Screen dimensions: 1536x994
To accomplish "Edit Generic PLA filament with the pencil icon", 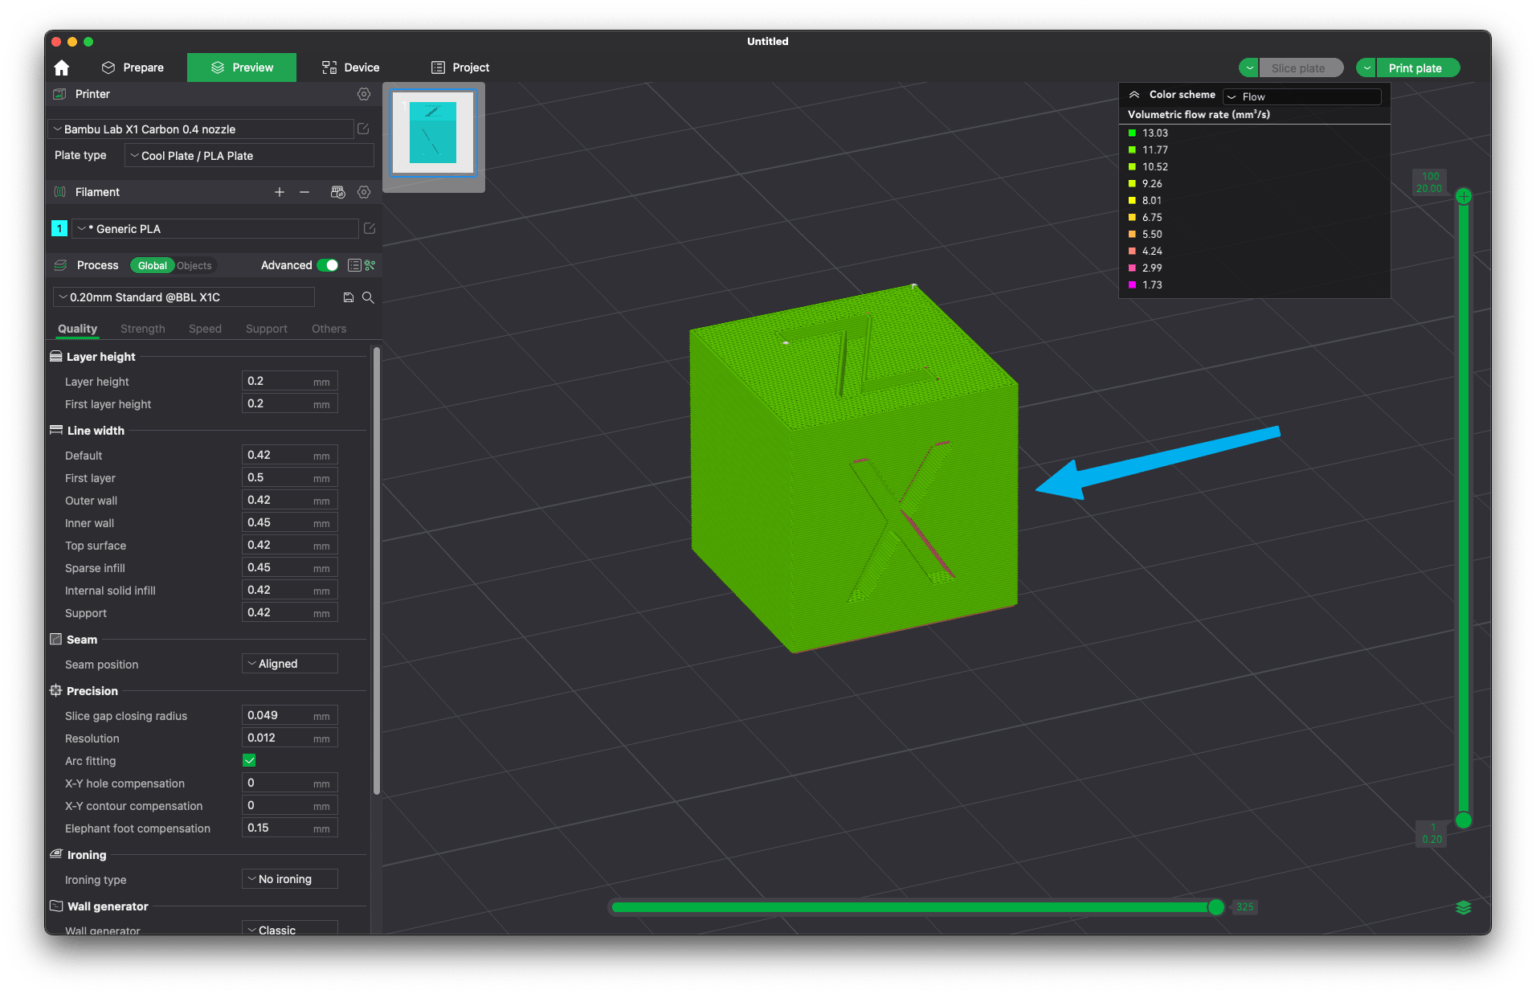I will click(369, 228).
